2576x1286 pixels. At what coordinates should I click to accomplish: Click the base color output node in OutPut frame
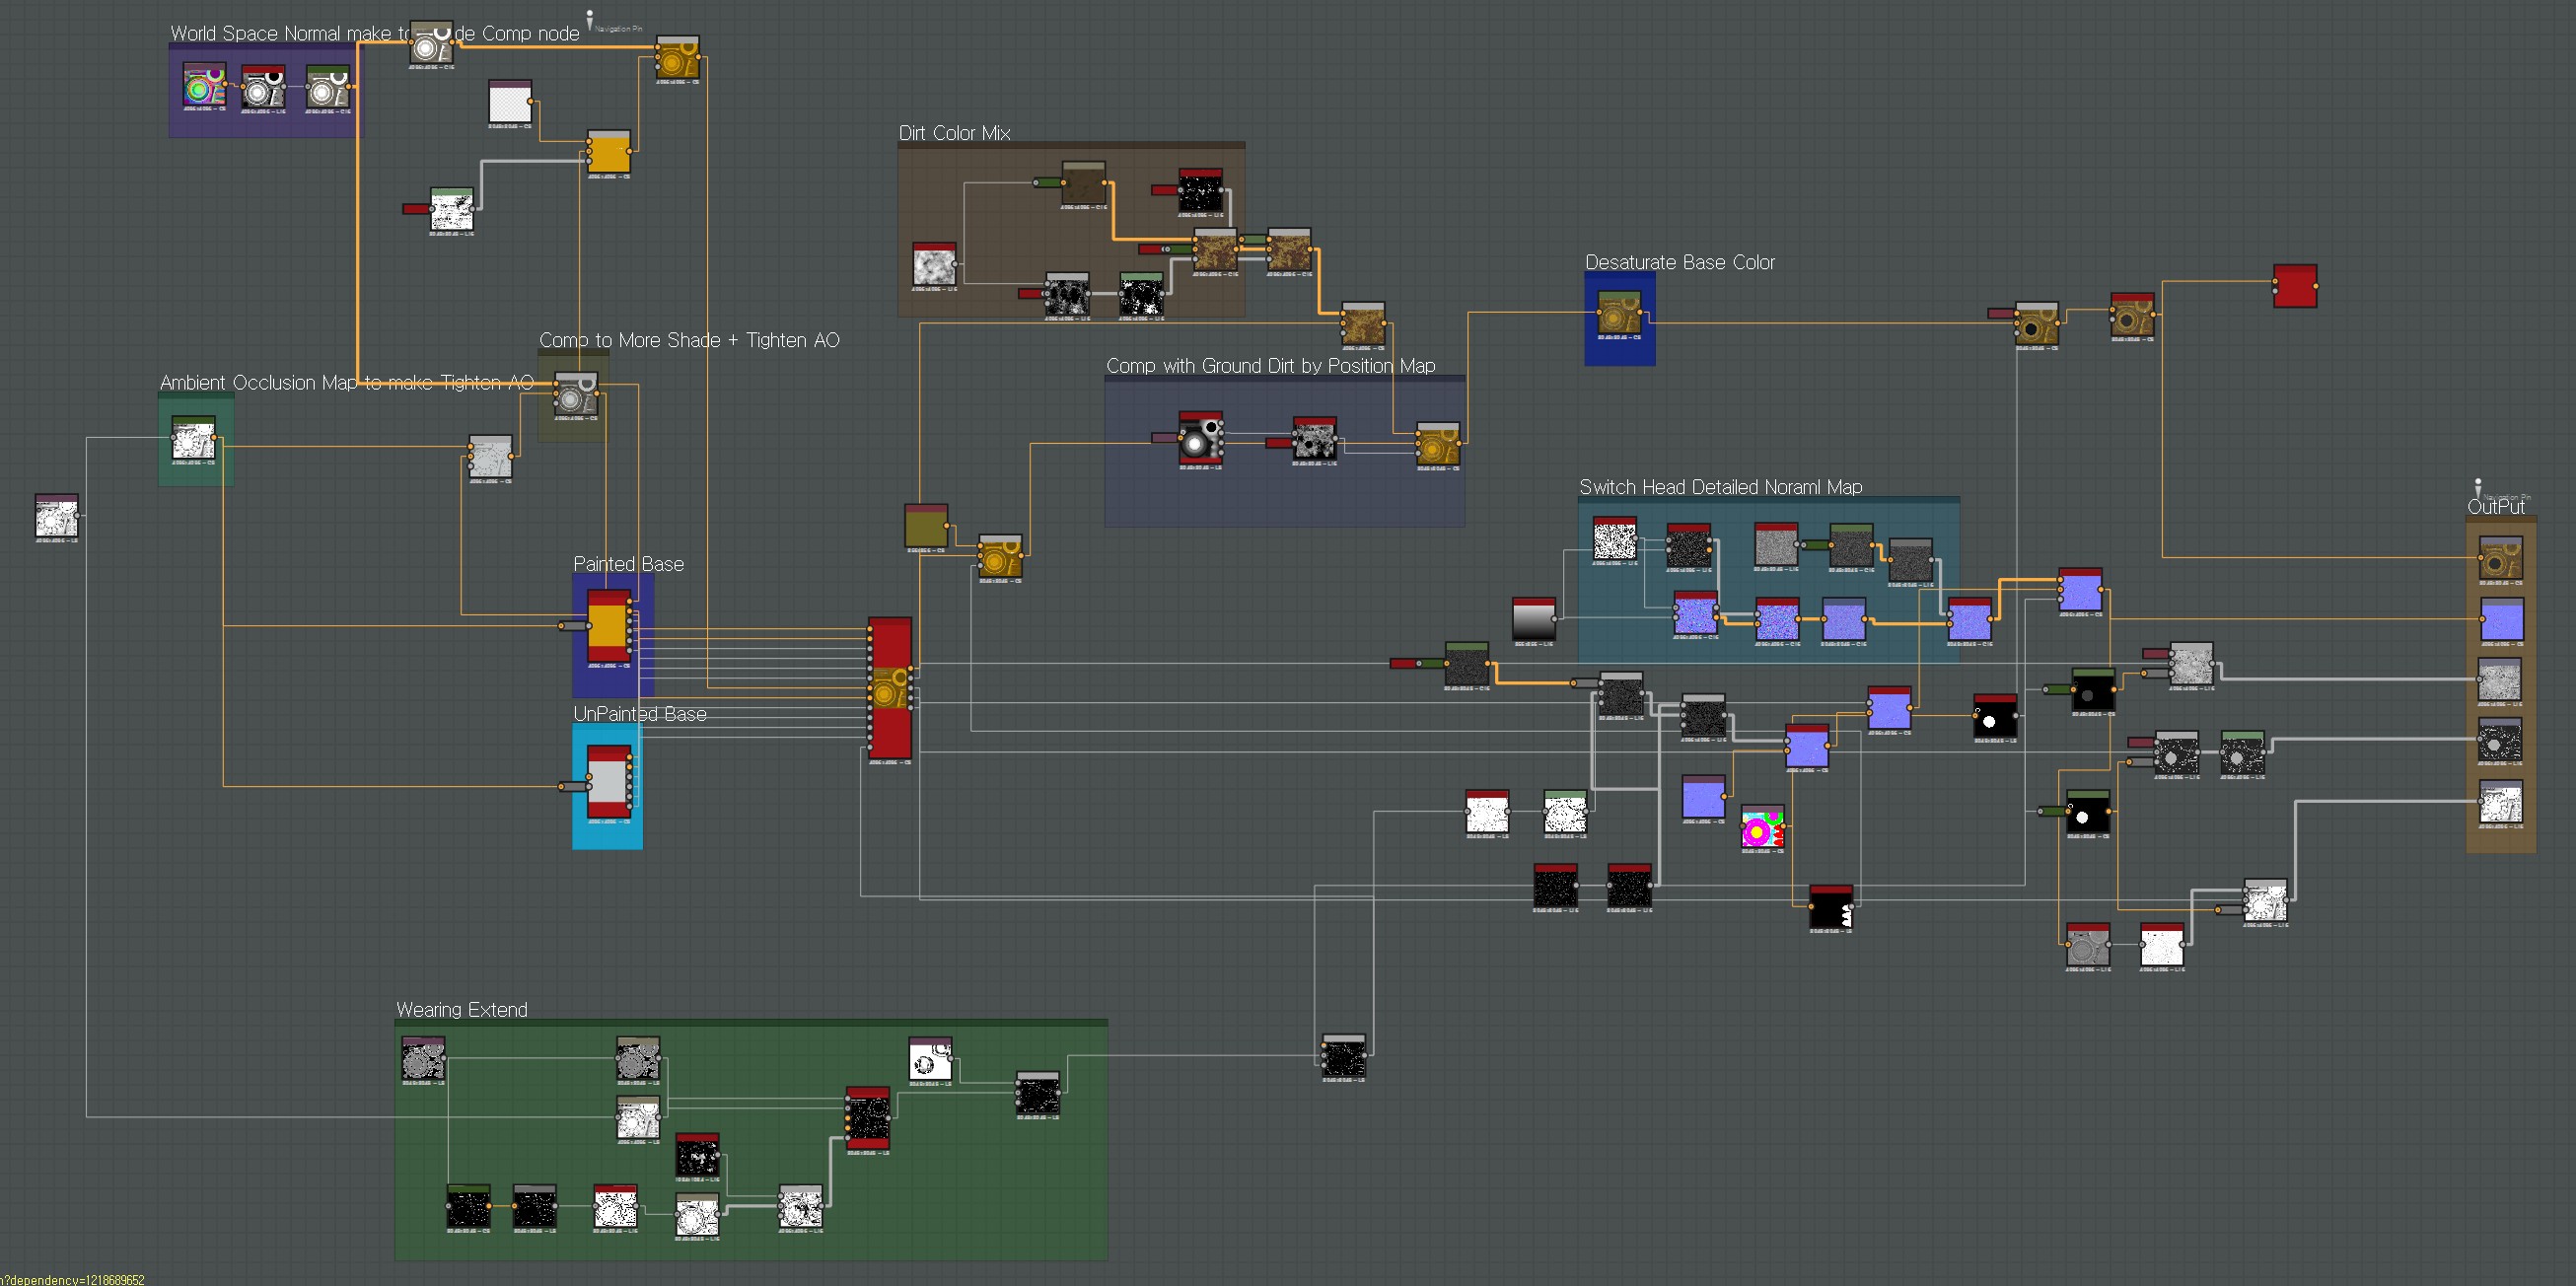(x=2501, y=559)
